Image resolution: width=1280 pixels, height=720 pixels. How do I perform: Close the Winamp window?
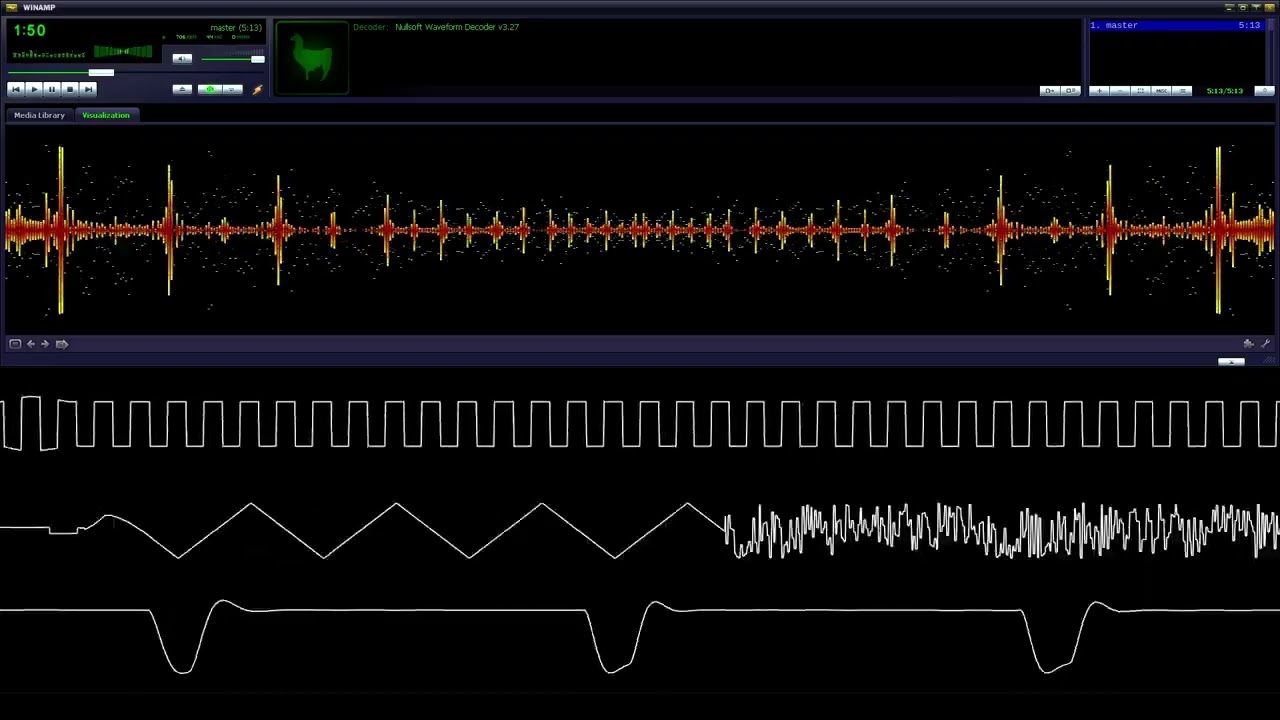[x=1269, y=7]
